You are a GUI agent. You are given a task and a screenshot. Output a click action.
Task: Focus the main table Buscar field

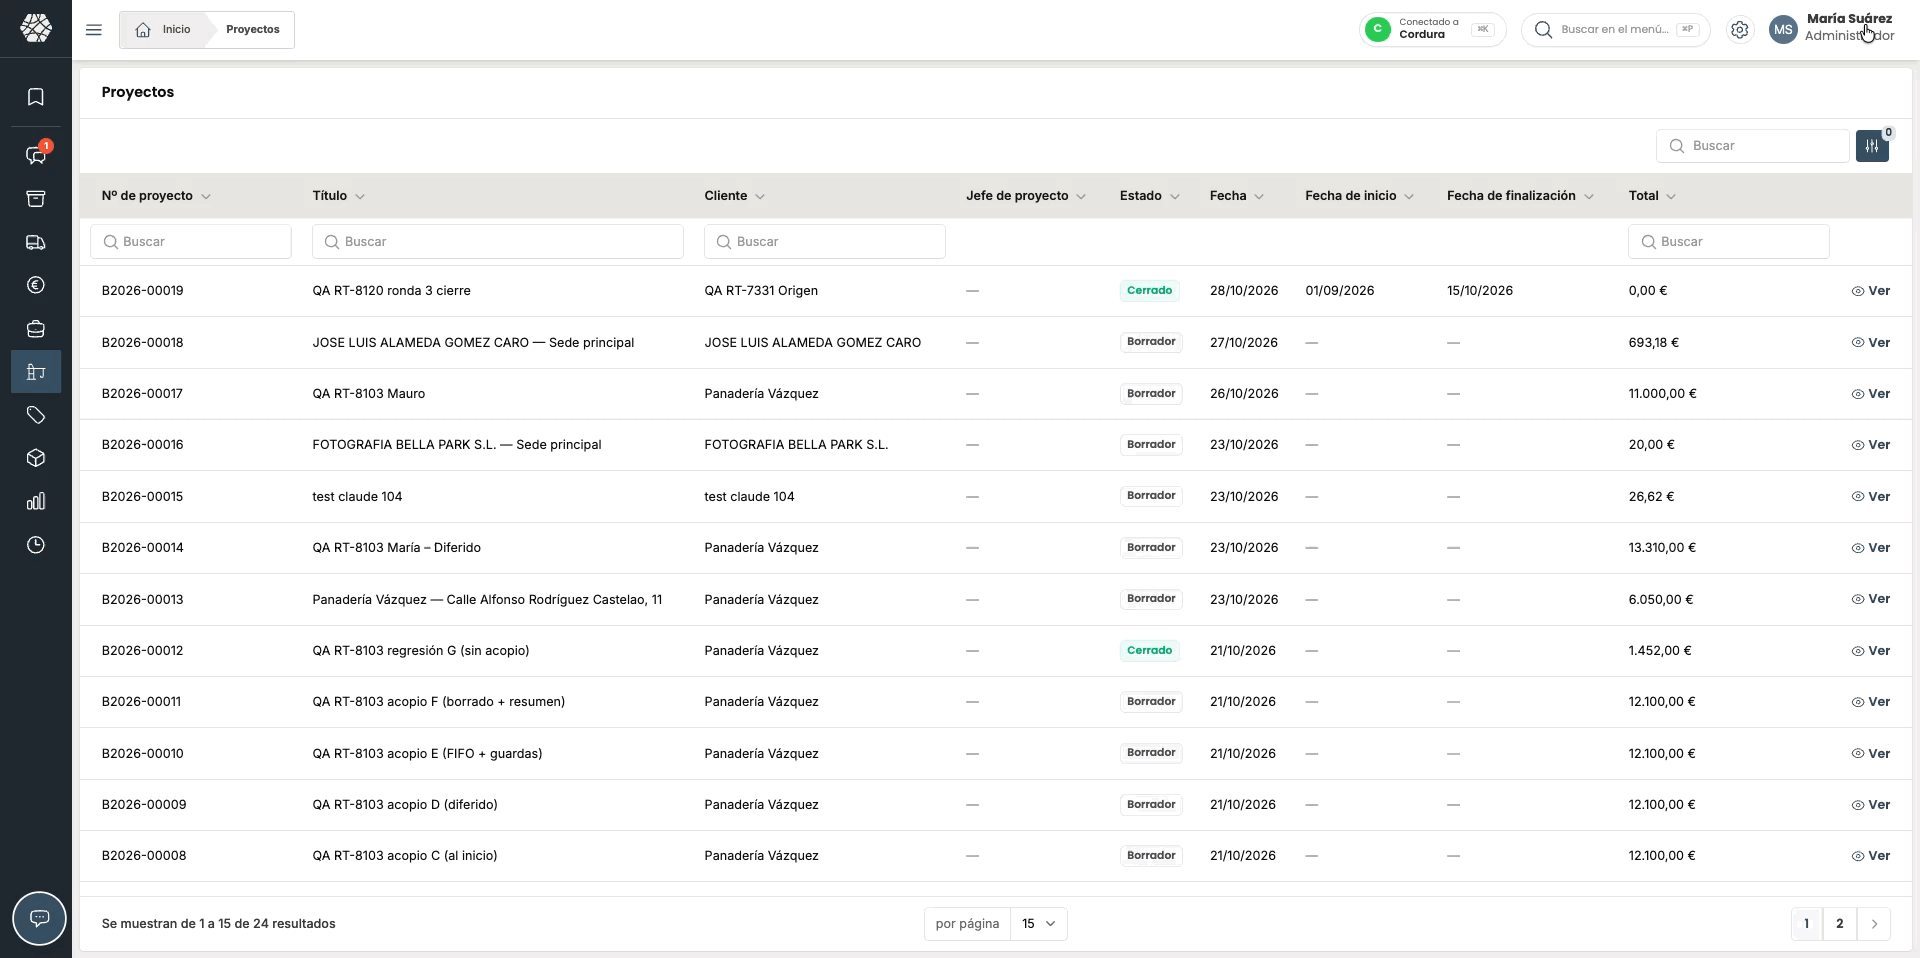(1752, 146)
